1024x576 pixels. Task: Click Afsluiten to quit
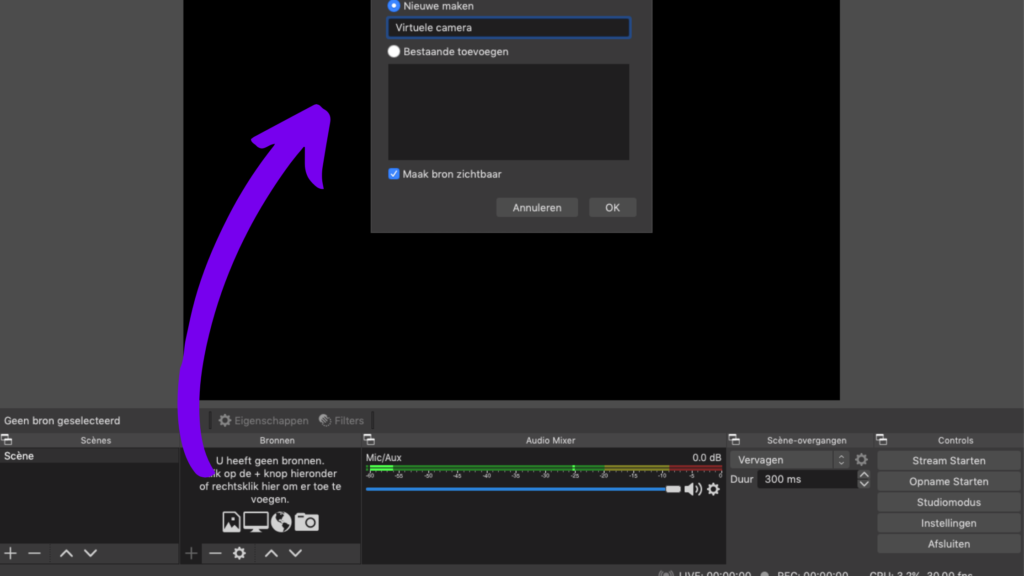coord(948,544)
